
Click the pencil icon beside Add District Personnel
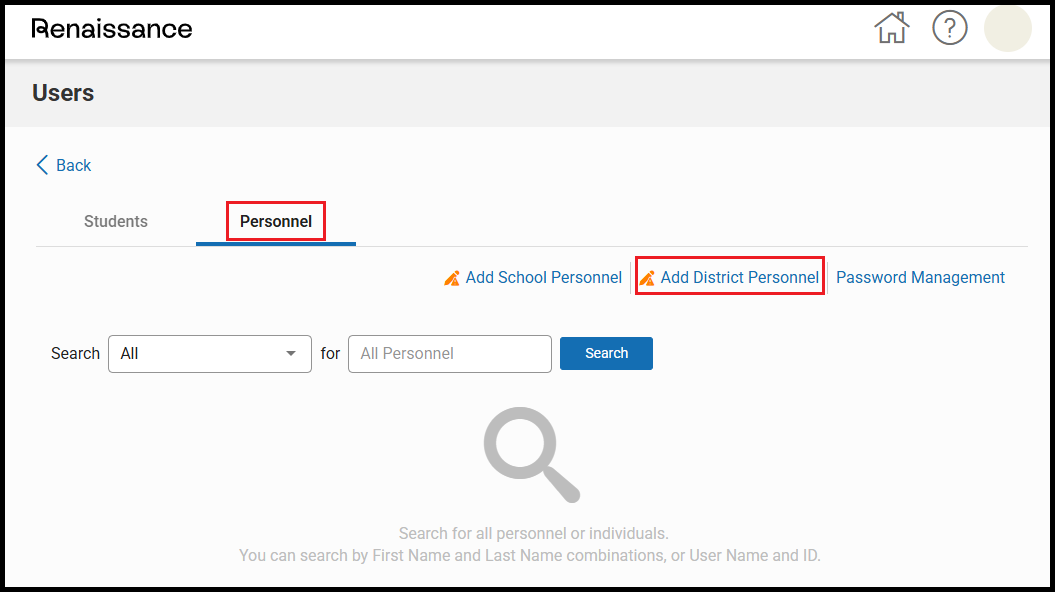pyautogui.click(x=647, y=278)
